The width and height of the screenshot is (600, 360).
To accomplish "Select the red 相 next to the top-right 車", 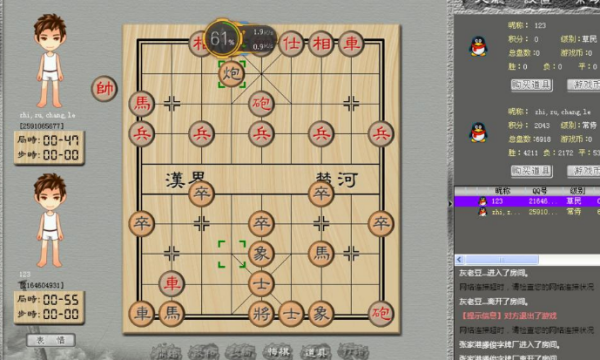I will (x=321, y=44).
